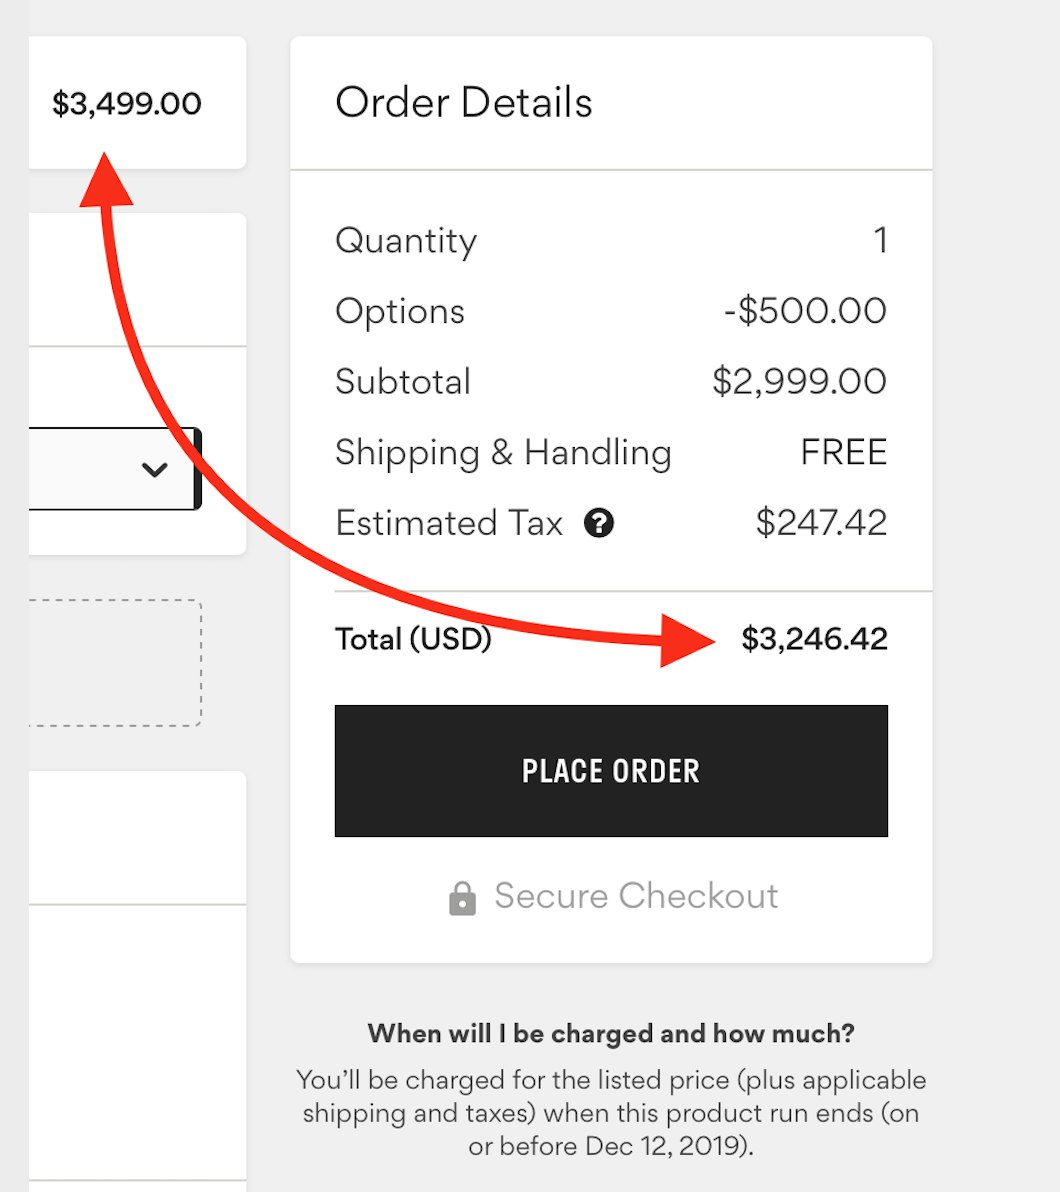Open the dropdown with the chevron arrow
This screenshot has width=1060, height=1192.
[x=154, y=469]
